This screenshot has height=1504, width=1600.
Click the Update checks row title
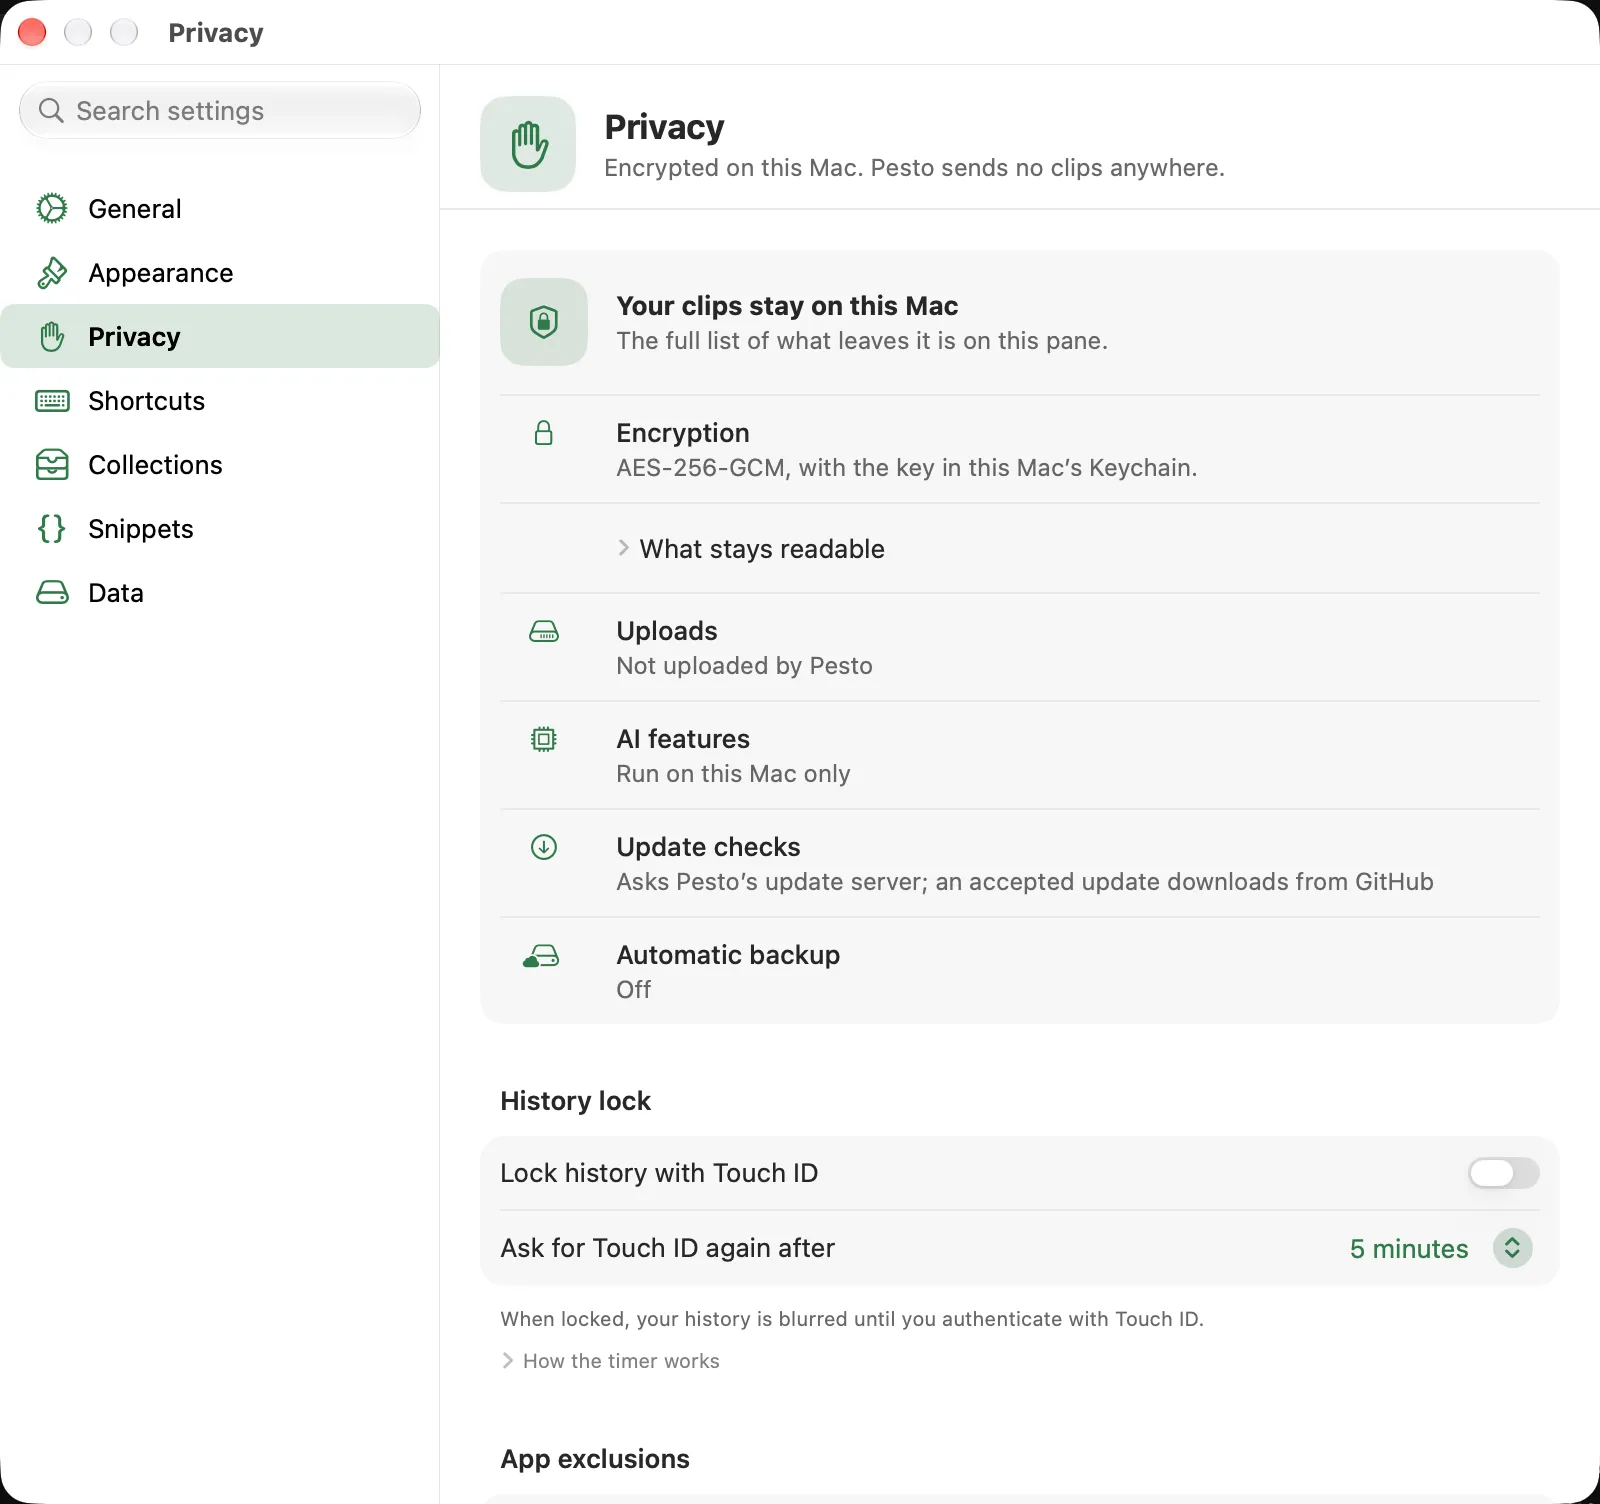(x=708, y=846)
